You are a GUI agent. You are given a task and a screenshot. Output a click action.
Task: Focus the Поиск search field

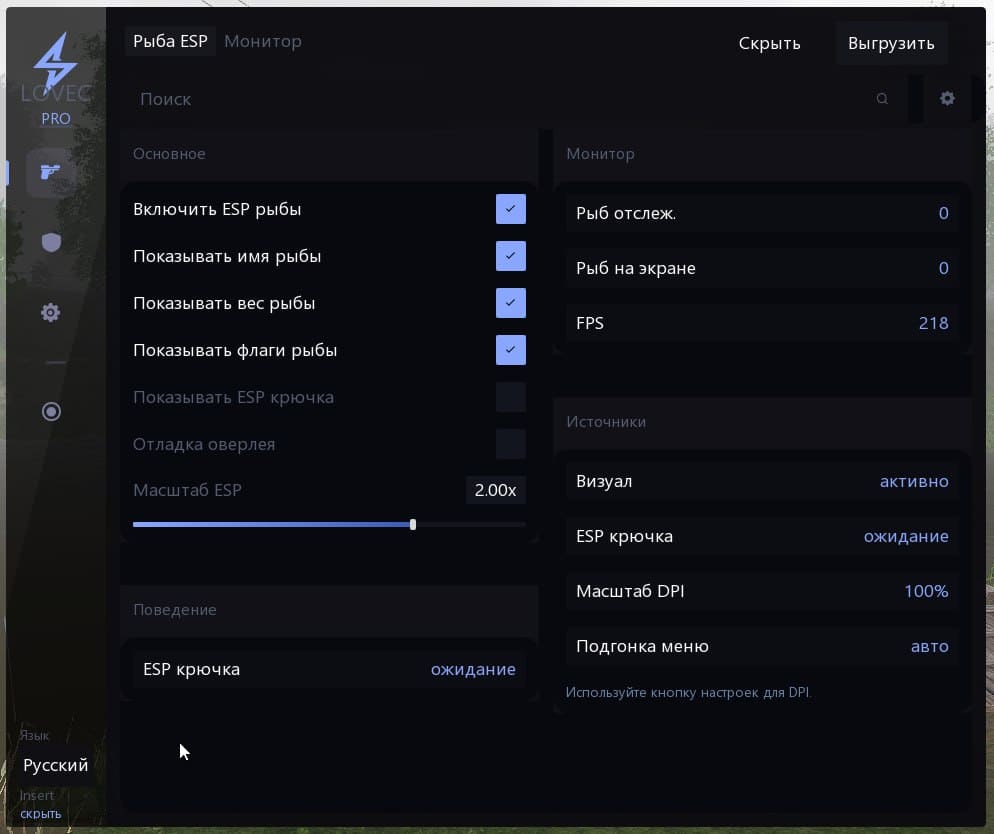pyautogui.click(x=500, y=99)
